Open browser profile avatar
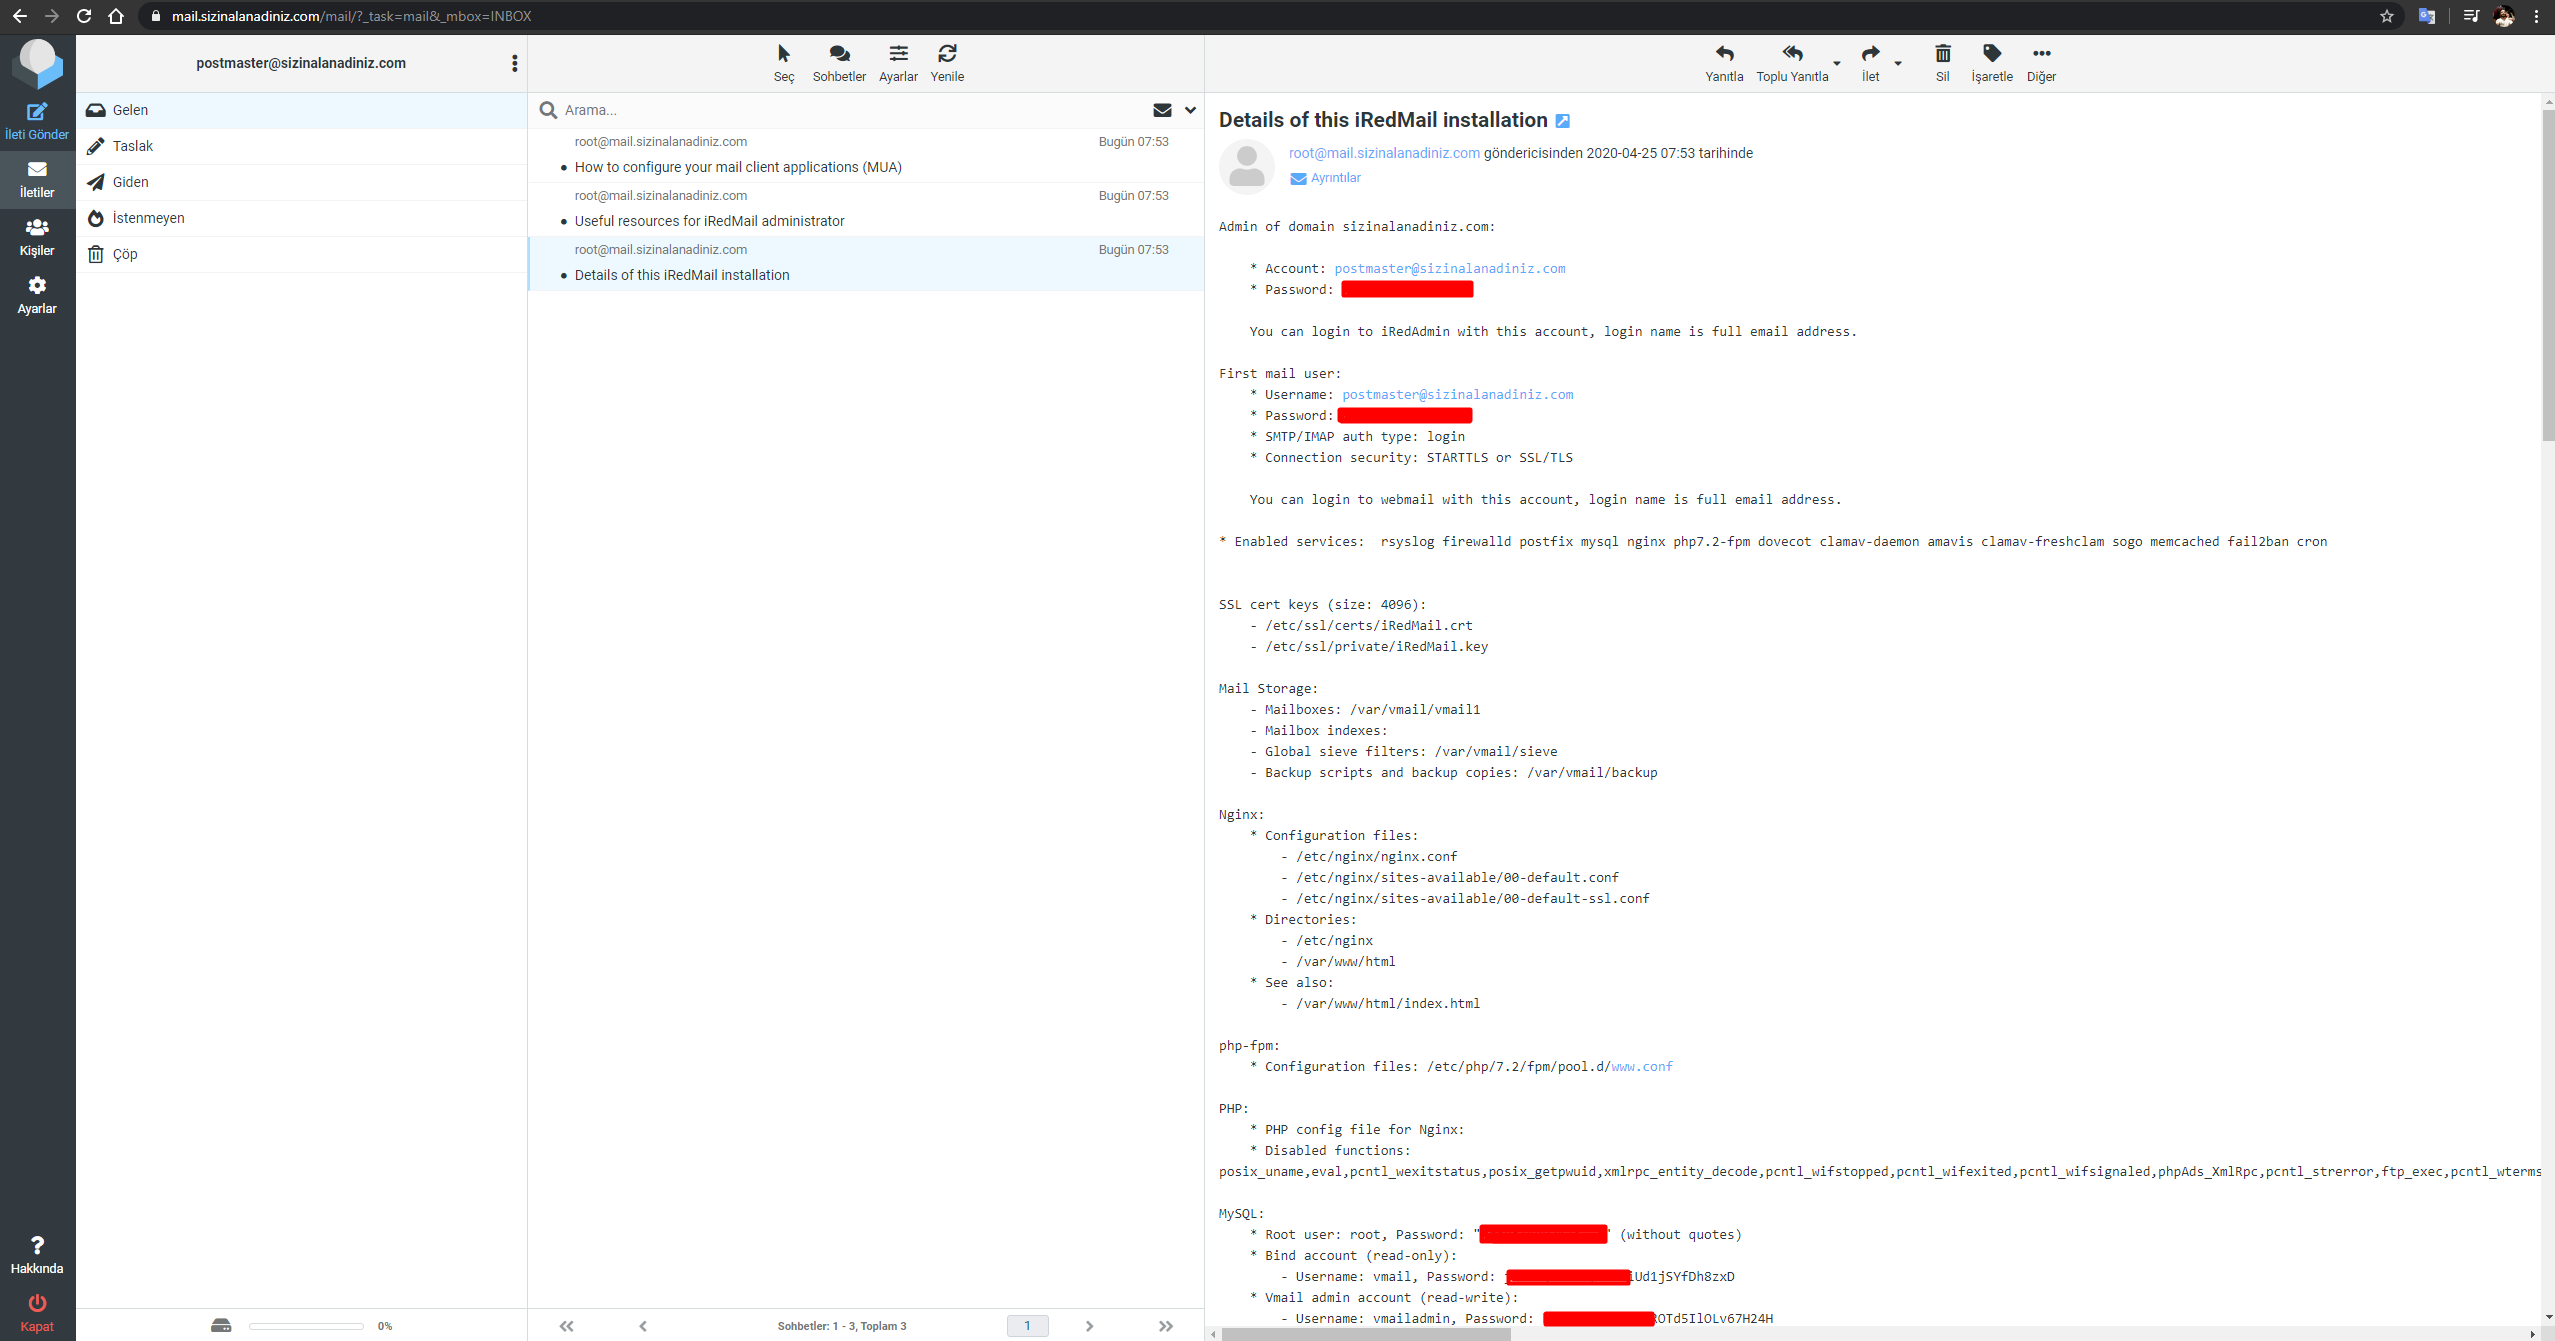The width and height of the screenshot is (2555, 1341). [2505, 16]
